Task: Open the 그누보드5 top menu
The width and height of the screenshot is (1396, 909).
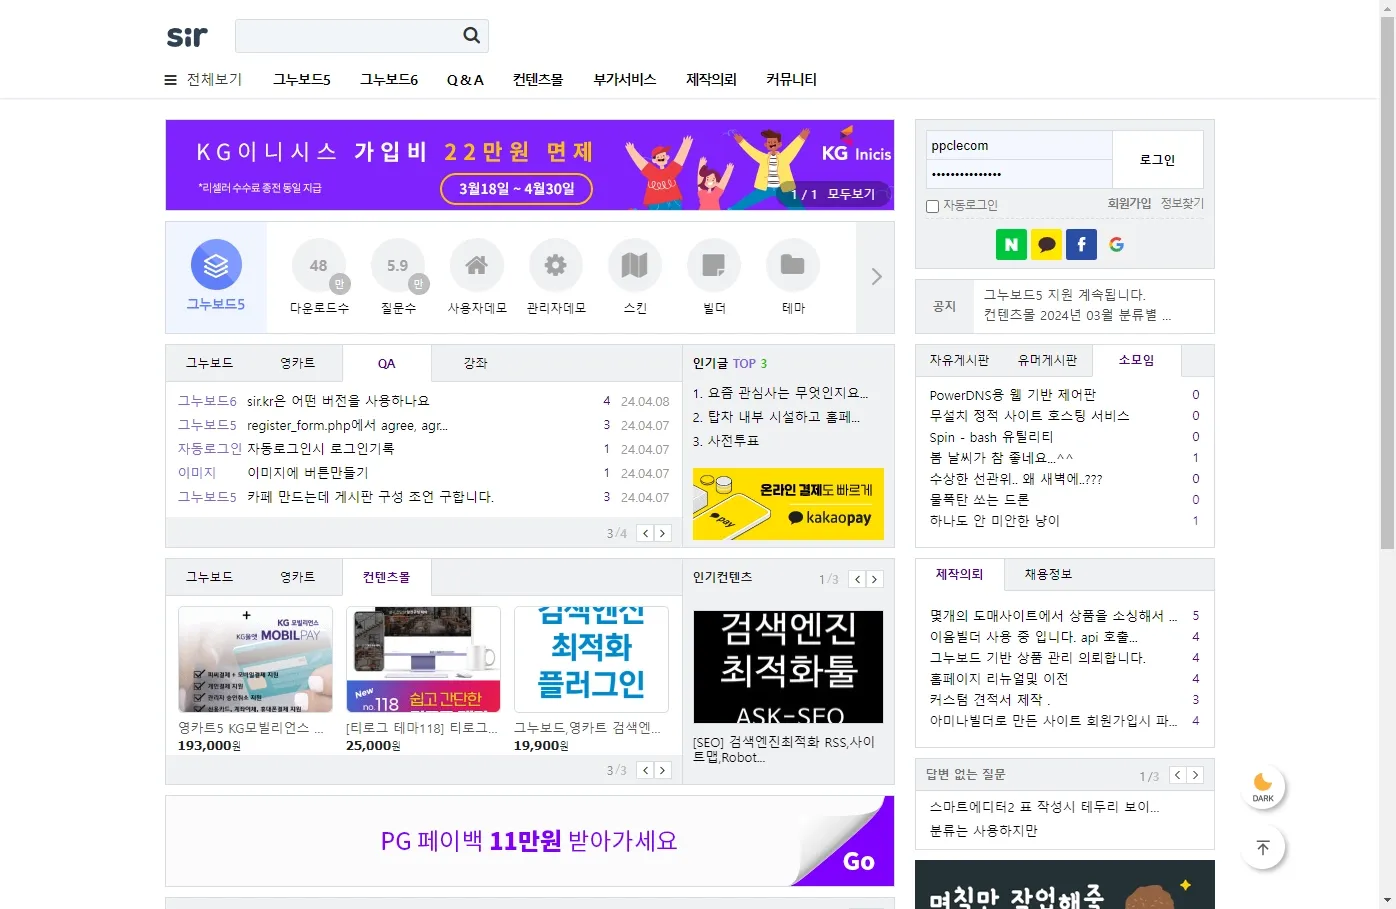Action: click(302, 79)
